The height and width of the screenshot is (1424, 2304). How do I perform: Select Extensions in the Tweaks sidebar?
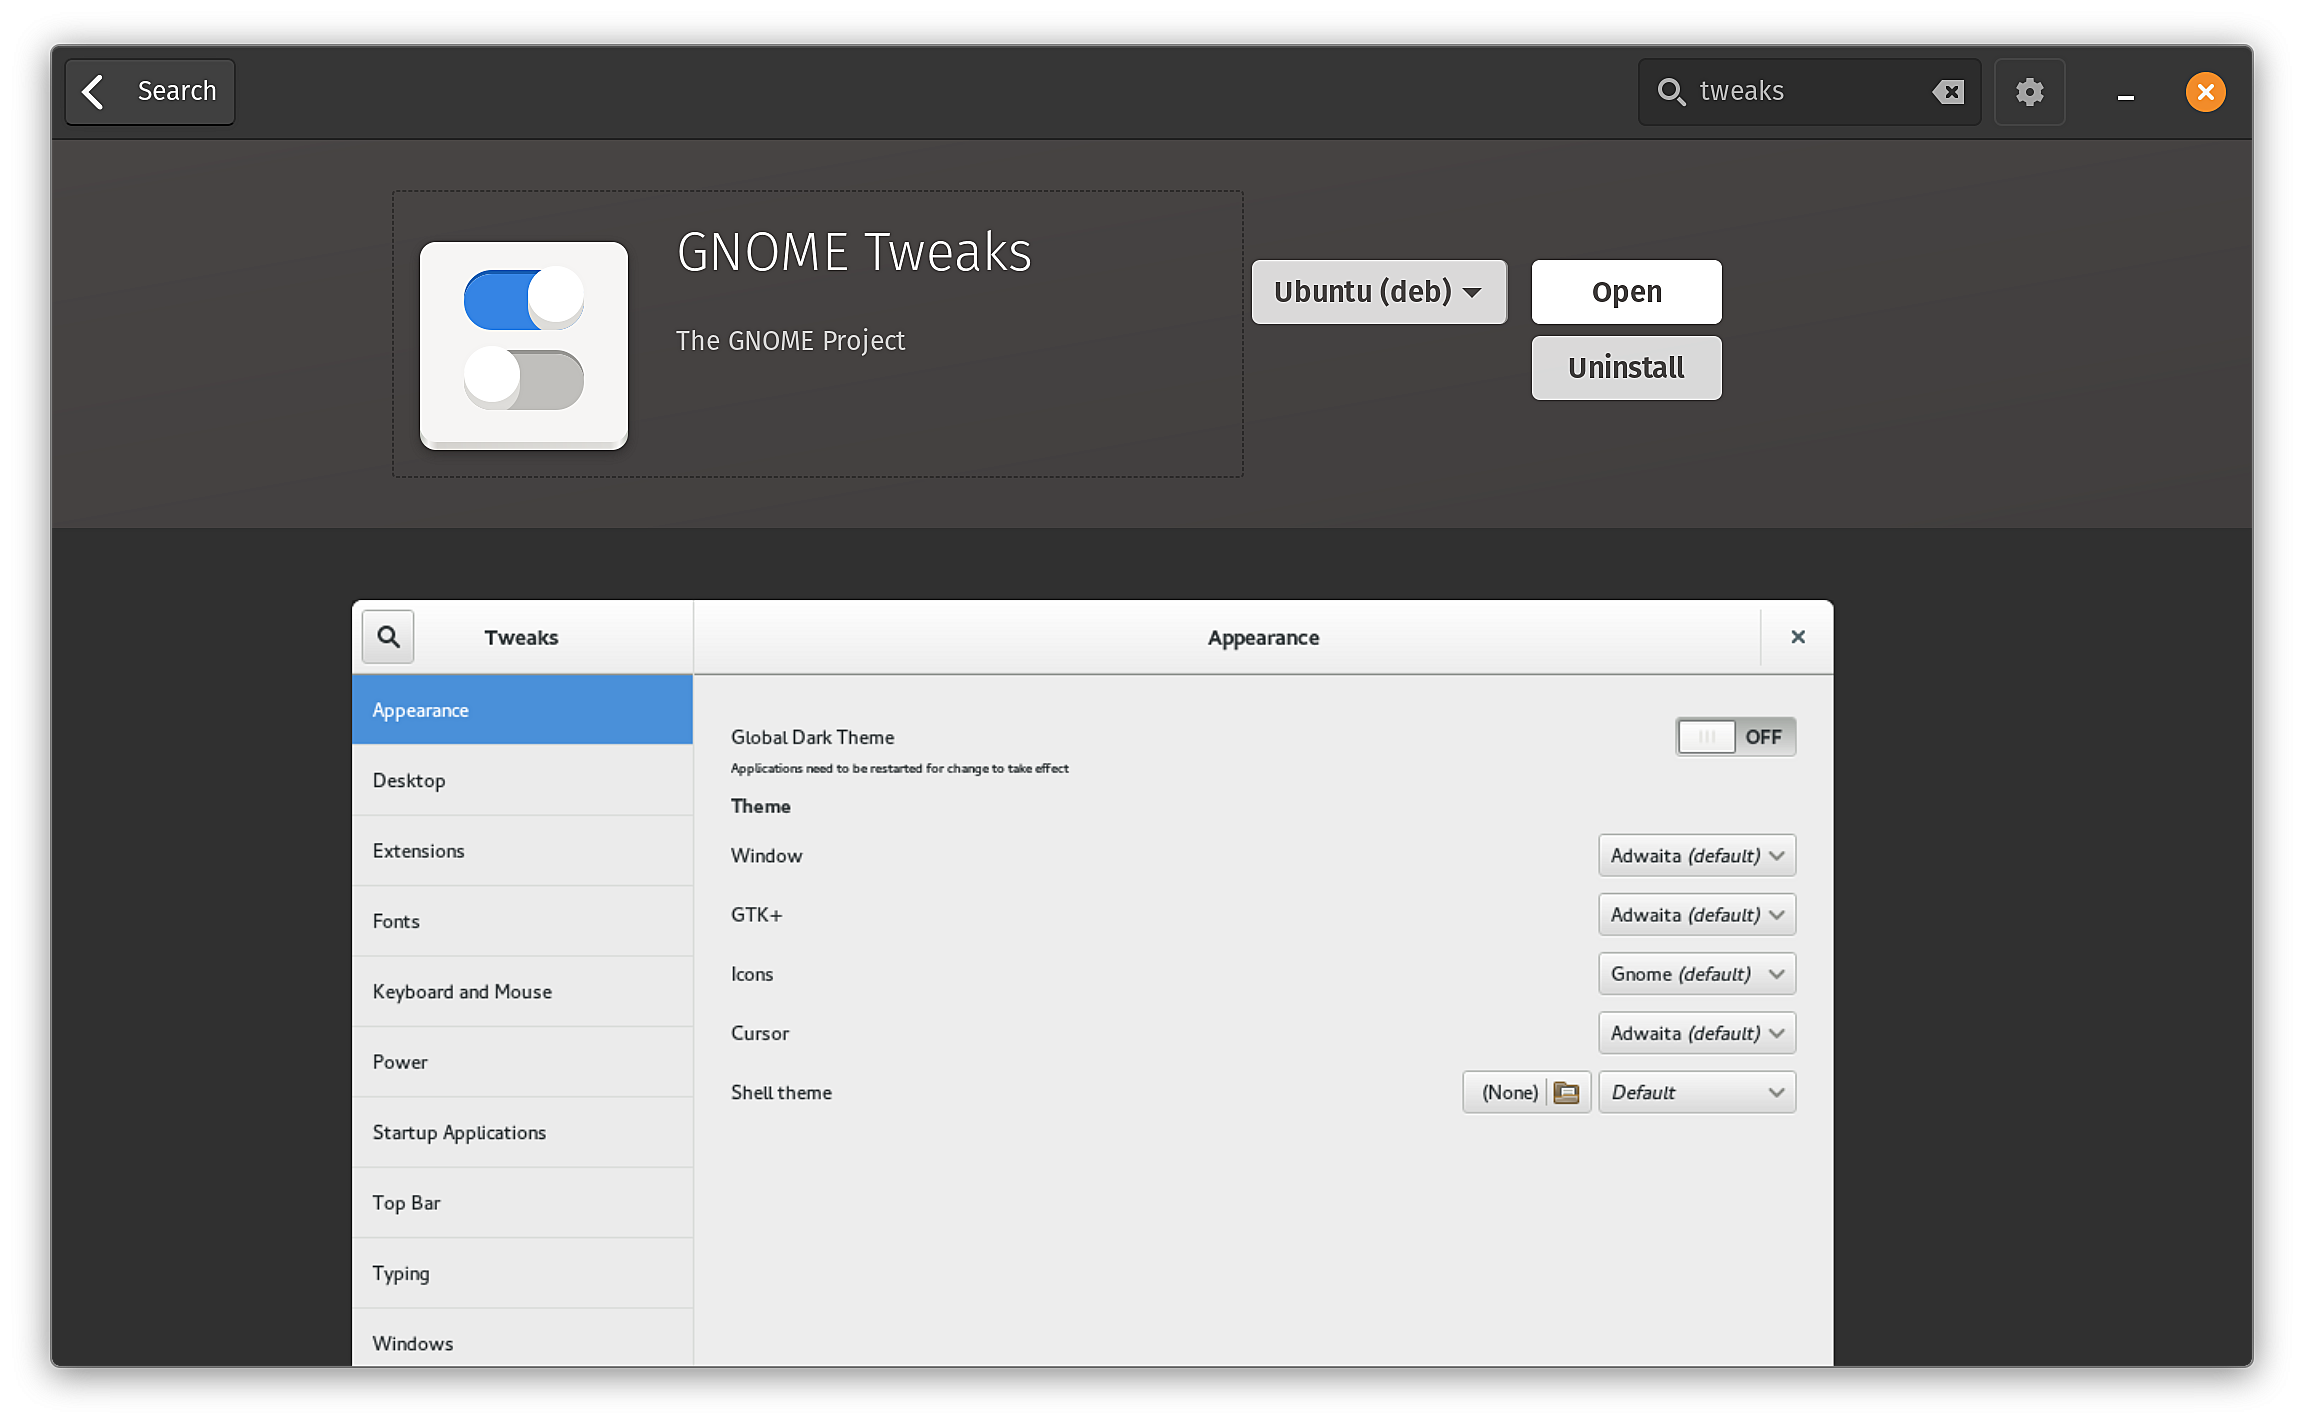coord(522,851)
